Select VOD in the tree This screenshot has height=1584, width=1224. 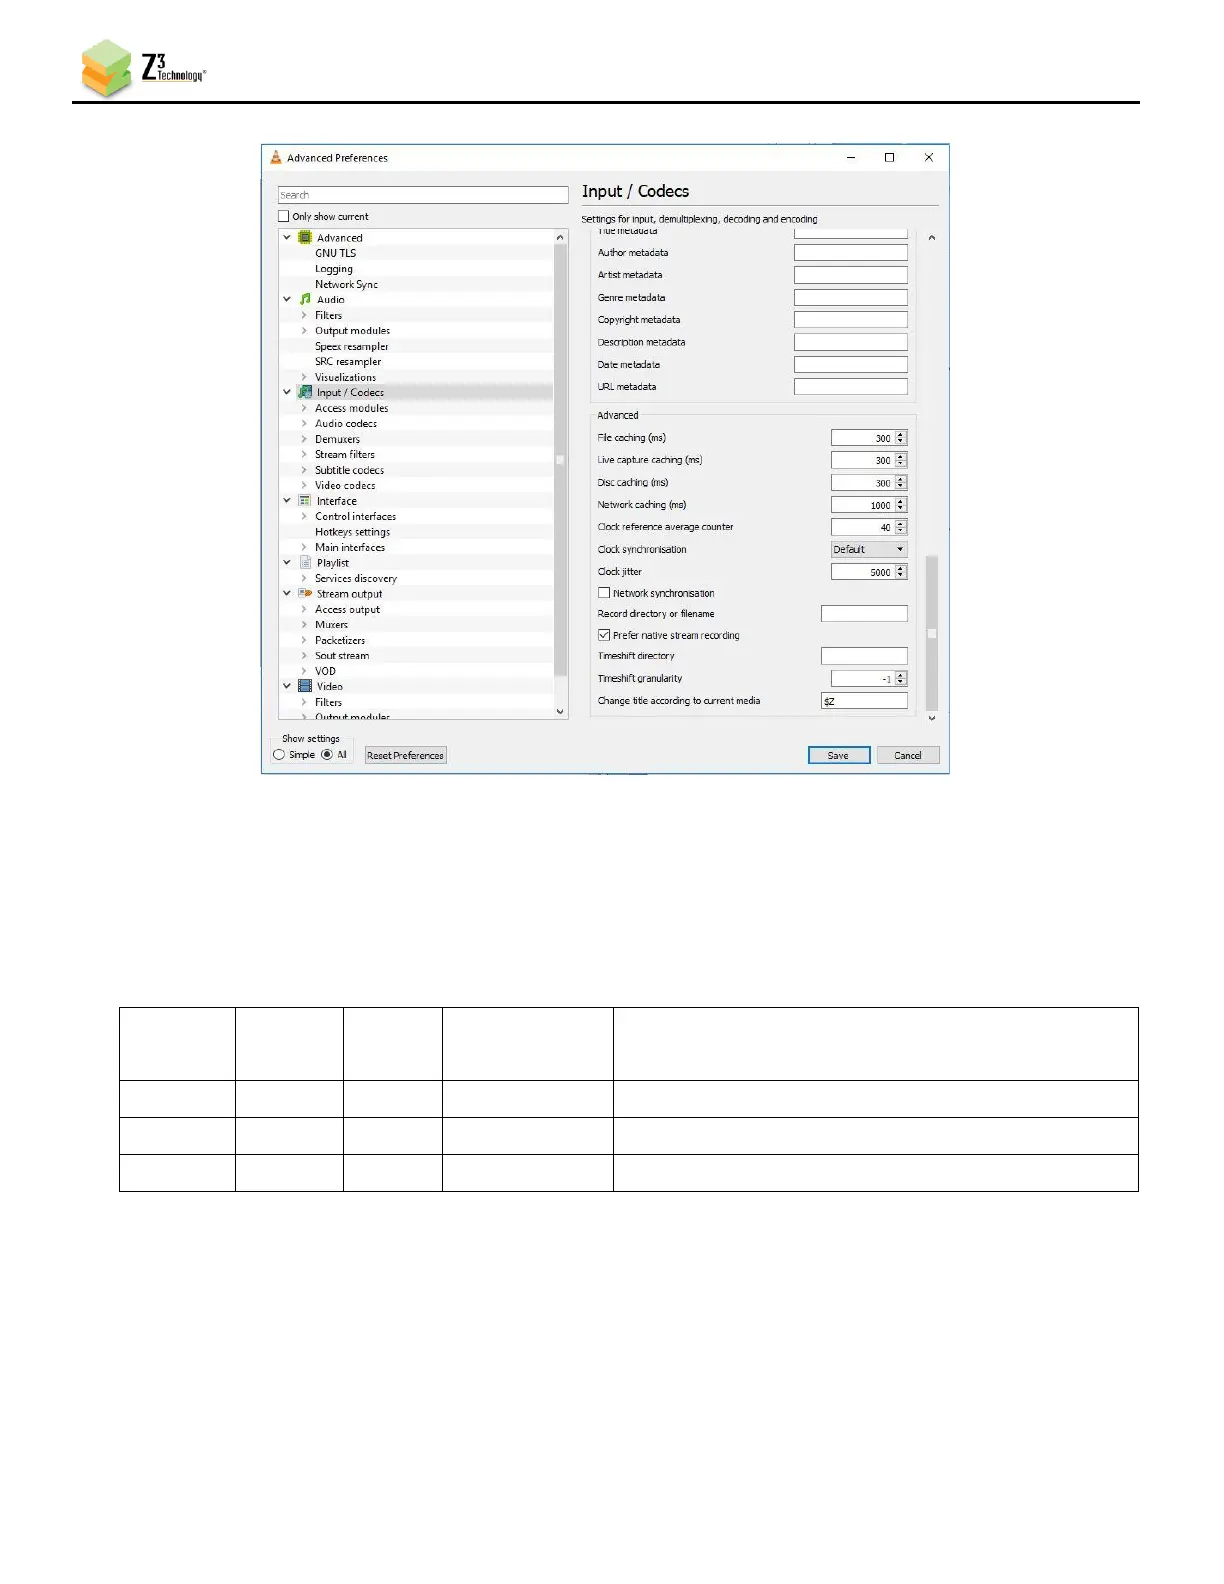326,672
